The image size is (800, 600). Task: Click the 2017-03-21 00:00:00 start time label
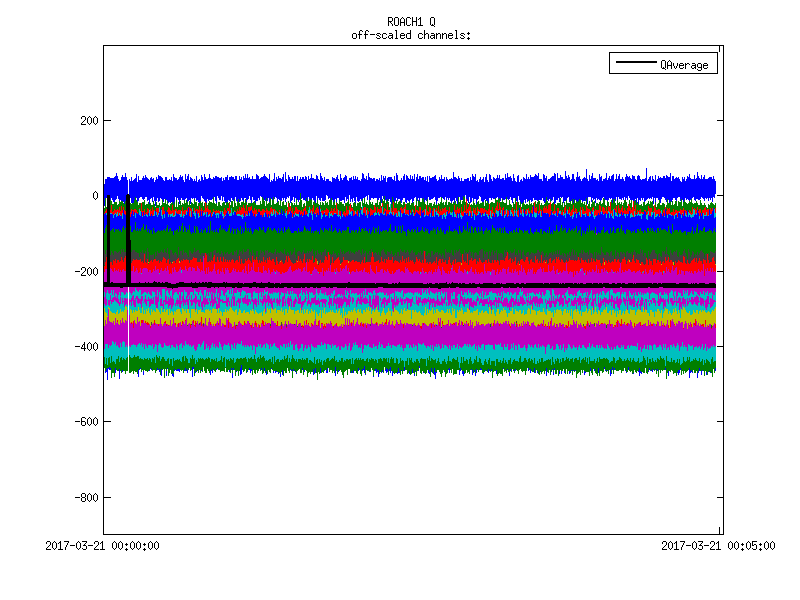(x=103, y=546)
